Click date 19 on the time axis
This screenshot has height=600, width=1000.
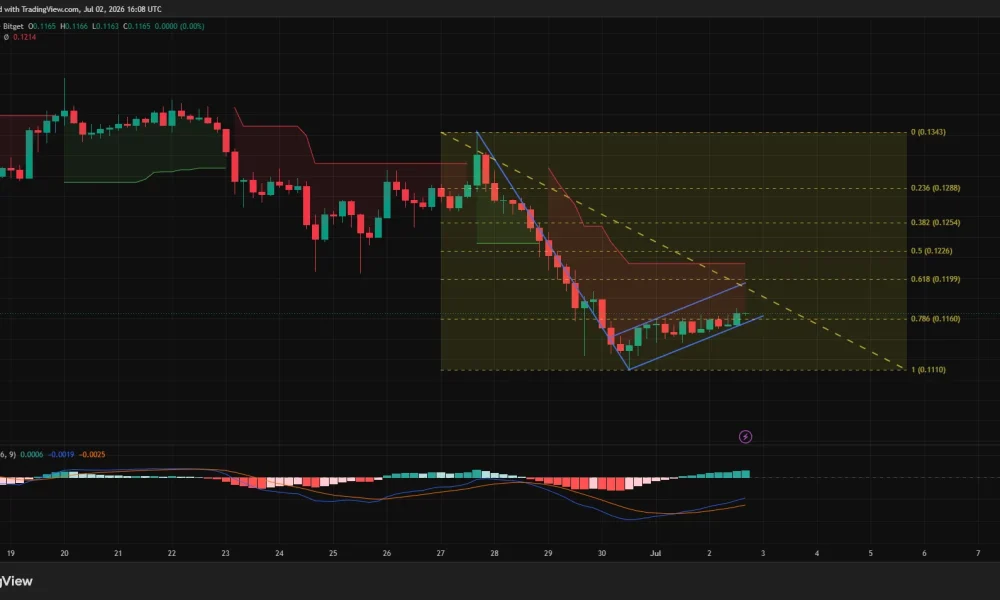(x=10, y=553)
